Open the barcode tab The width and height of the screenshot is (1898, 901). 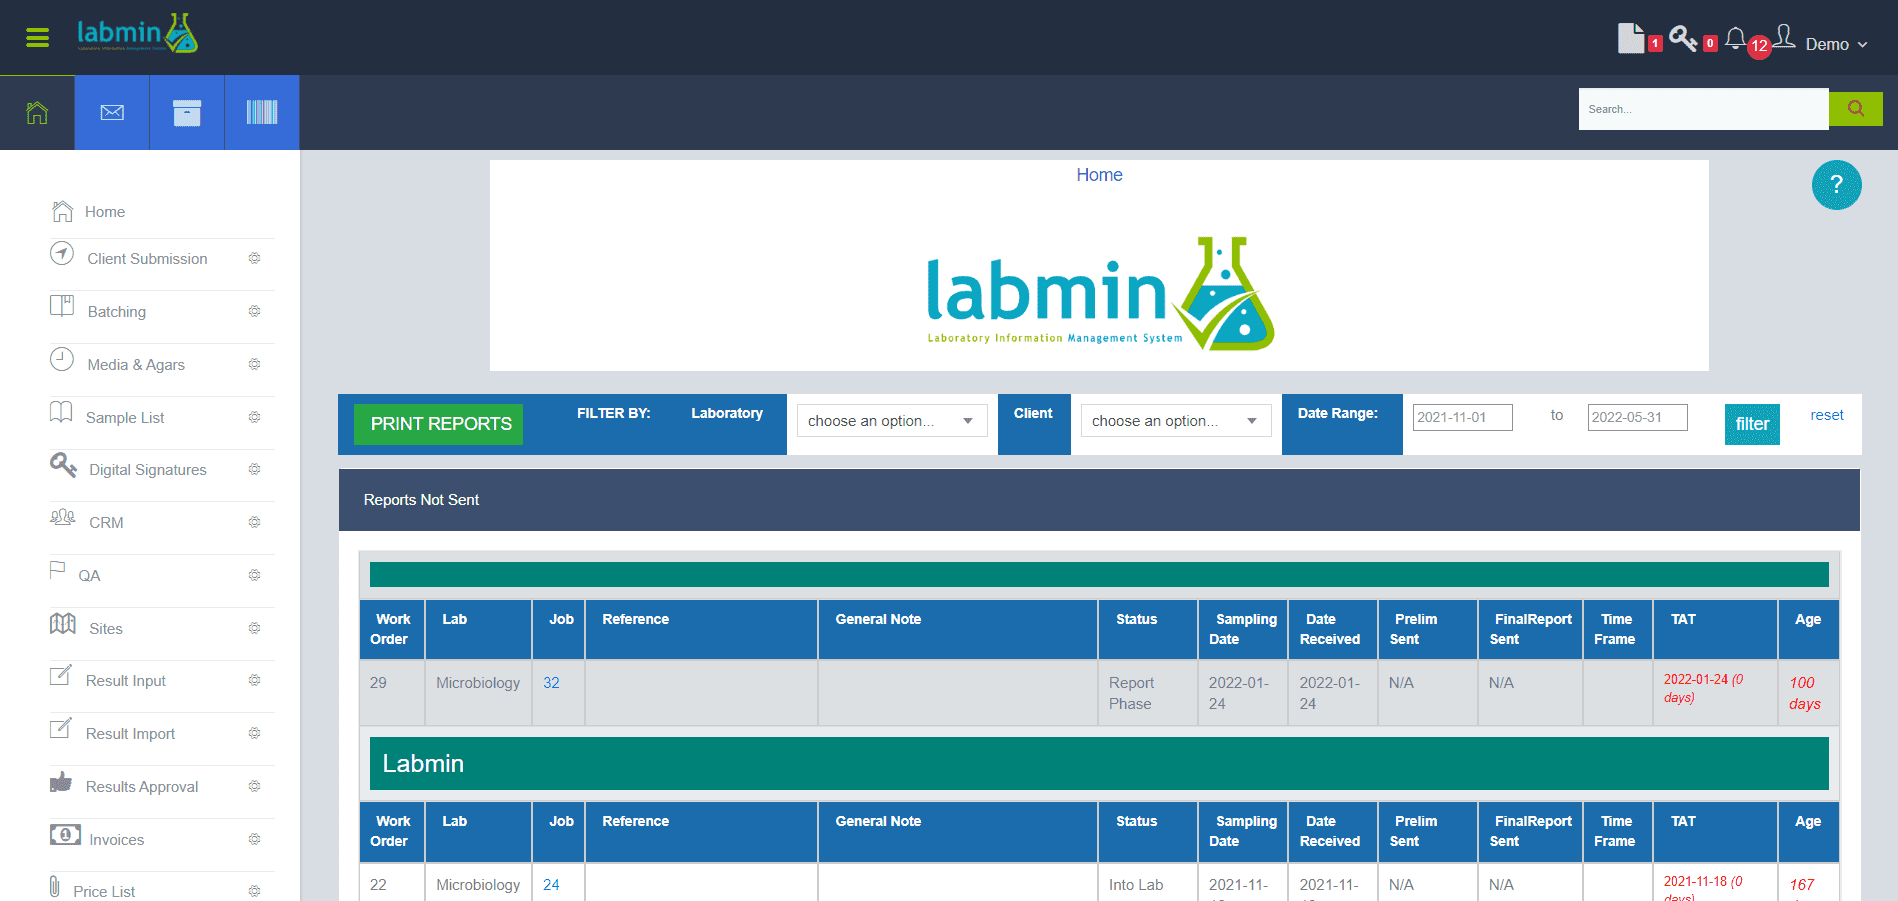262,113
